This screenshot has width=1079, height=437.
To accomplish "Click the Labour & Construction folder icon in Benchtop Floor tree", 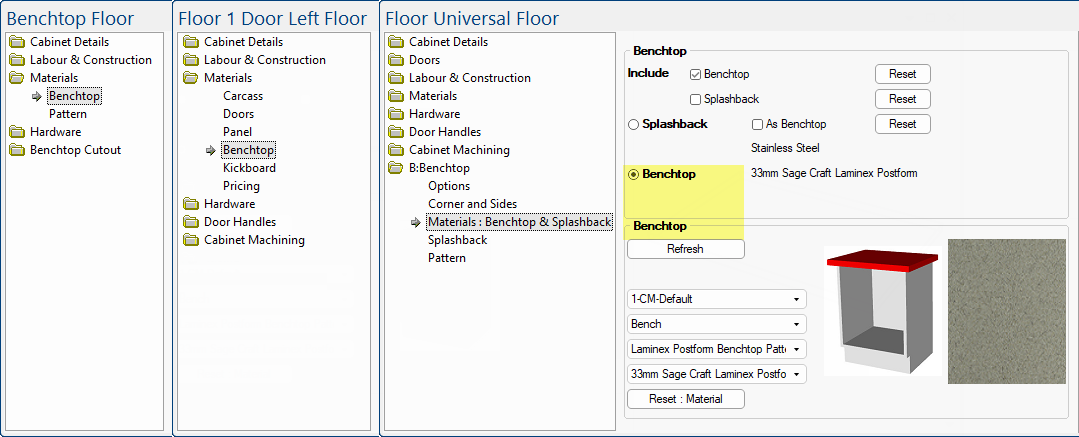I will 17,60.
